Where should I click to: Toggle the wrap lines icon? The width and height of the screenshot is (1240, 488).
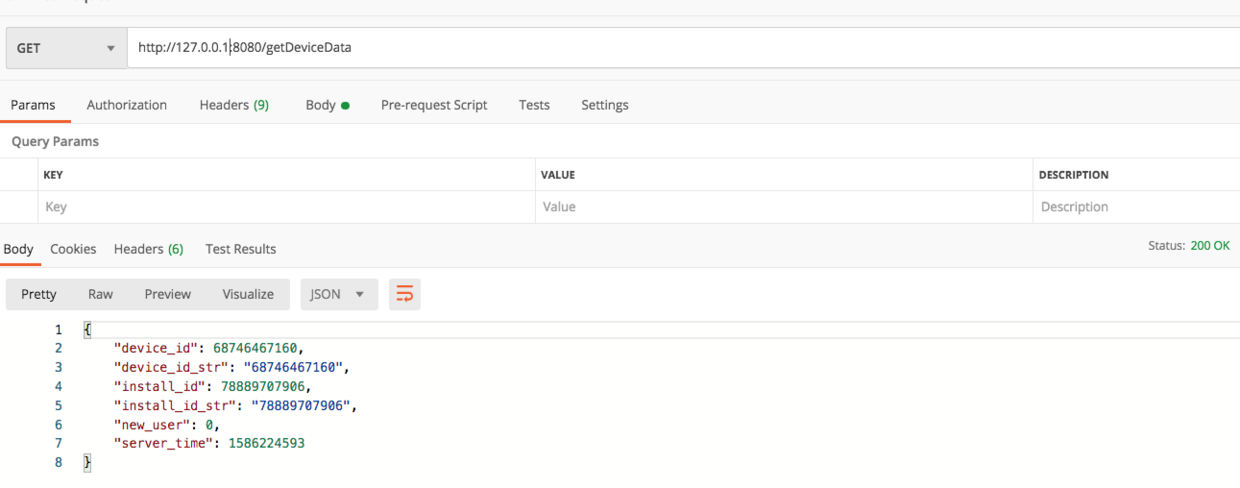(405, 294)
